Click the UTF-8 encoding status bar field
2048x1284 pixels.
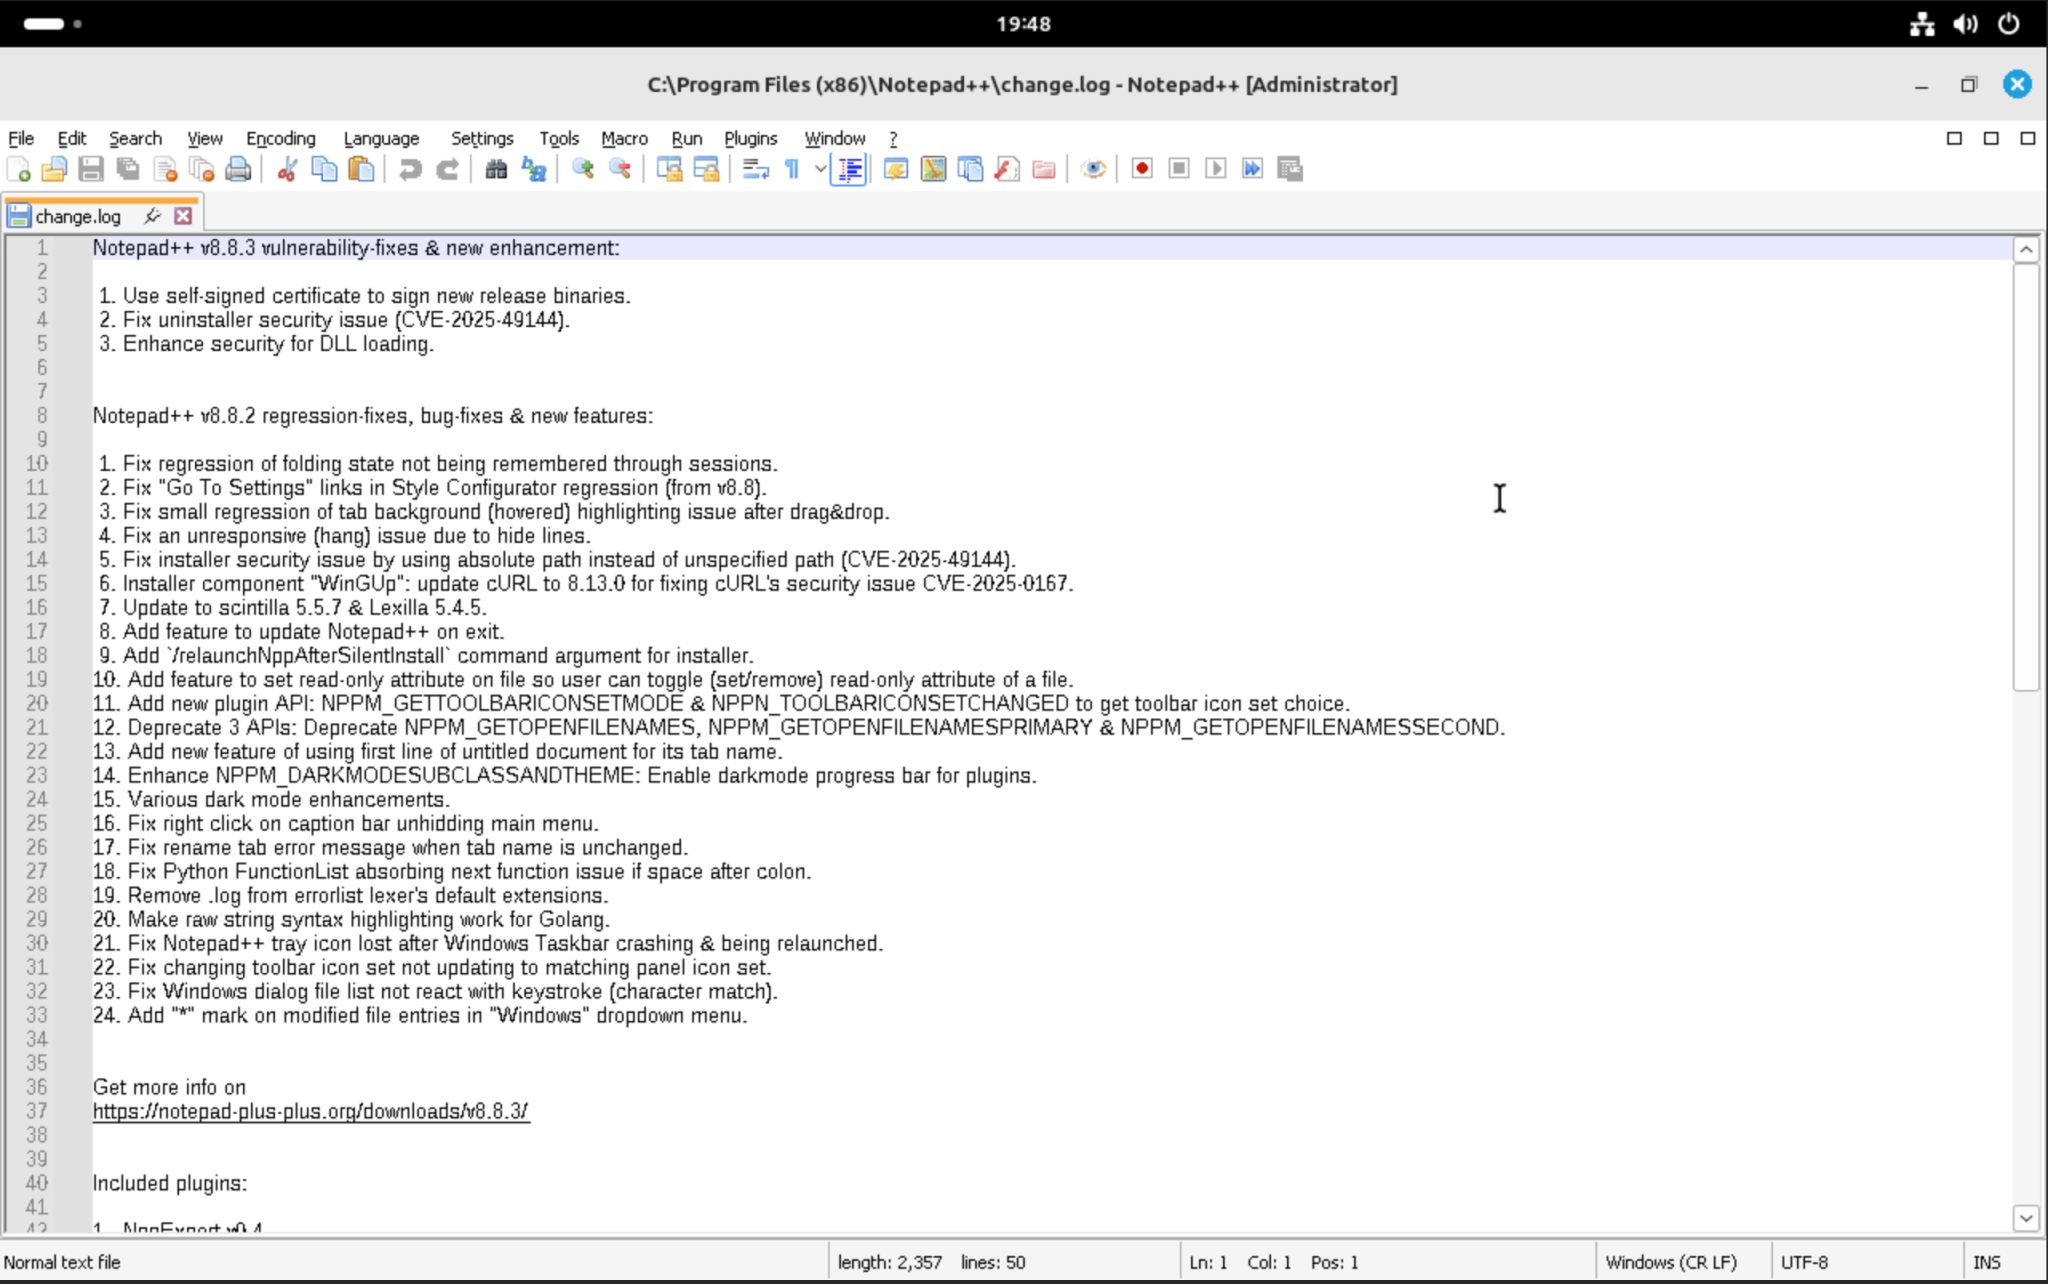tap(1806, 1261)
